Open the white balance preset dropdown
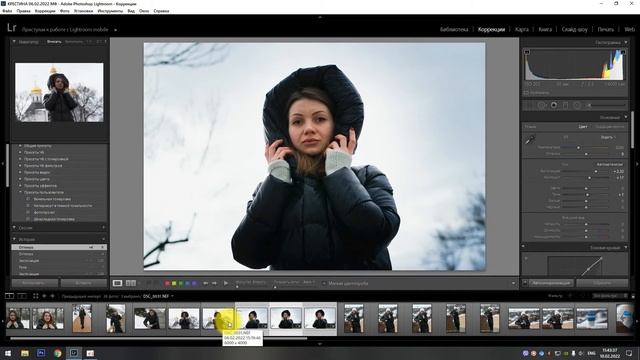 pos(608,137)
